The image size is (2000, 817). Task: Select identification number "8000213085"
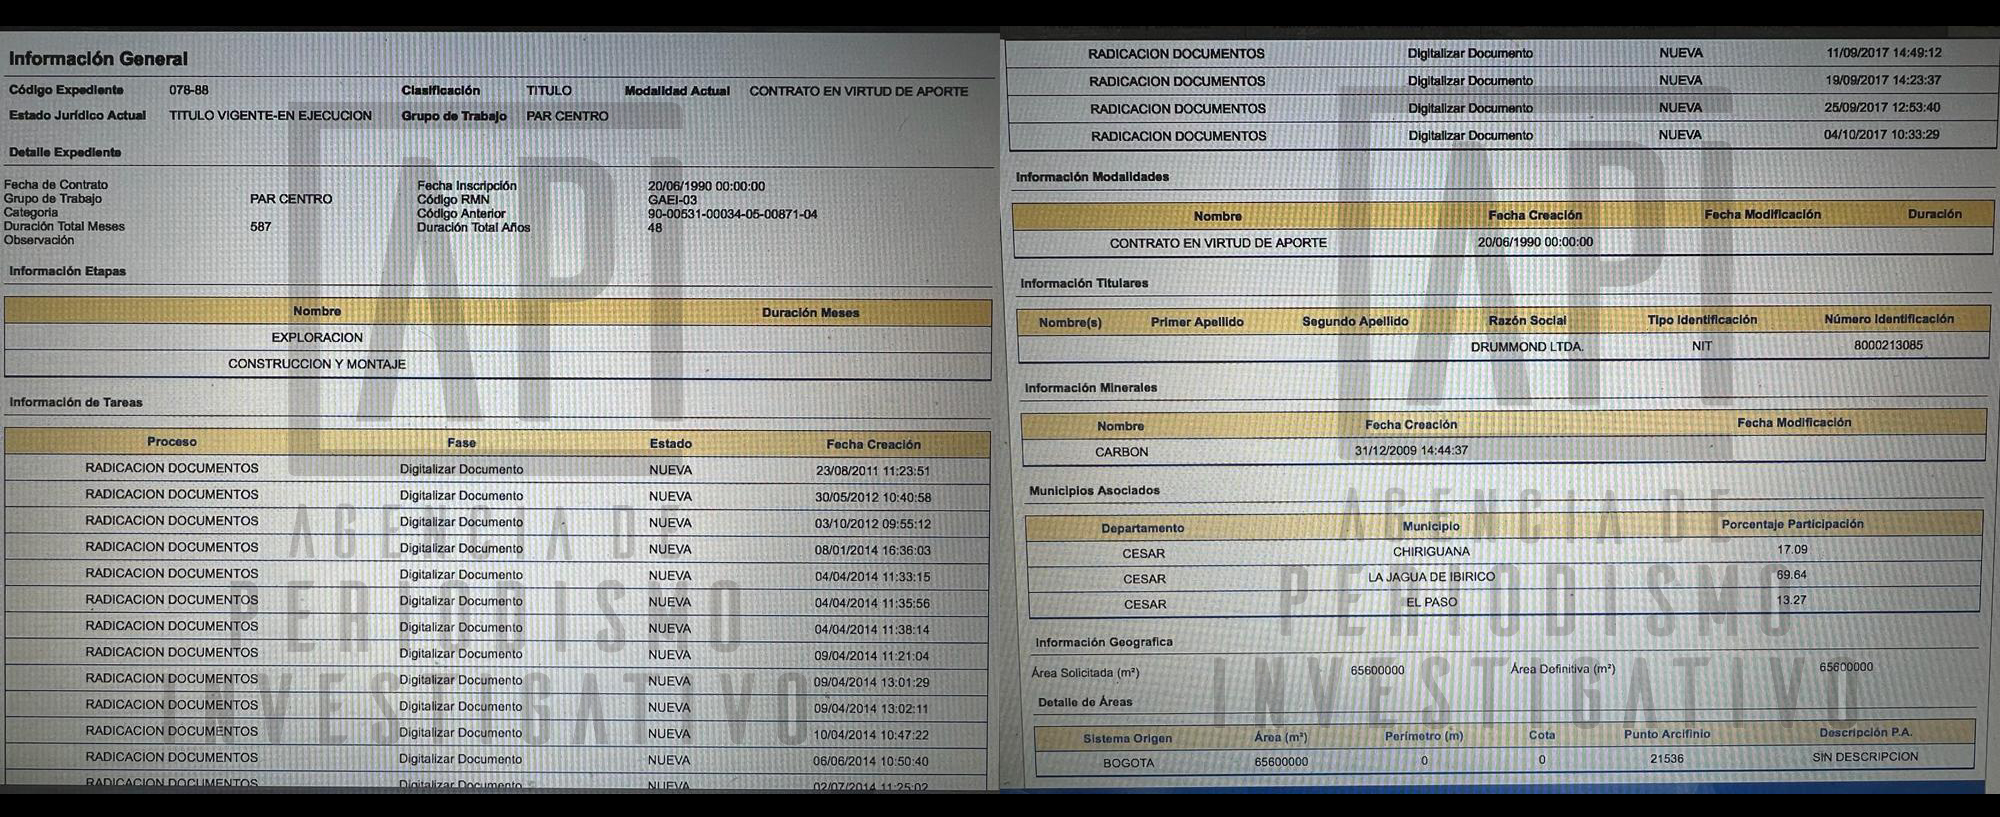tap(1888, 345)
